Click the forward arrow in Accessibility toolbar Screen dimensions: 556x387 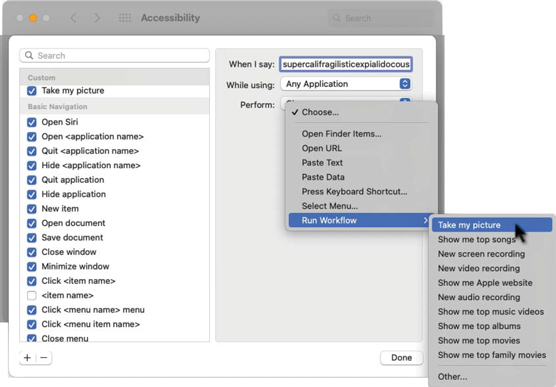(97, 18)
